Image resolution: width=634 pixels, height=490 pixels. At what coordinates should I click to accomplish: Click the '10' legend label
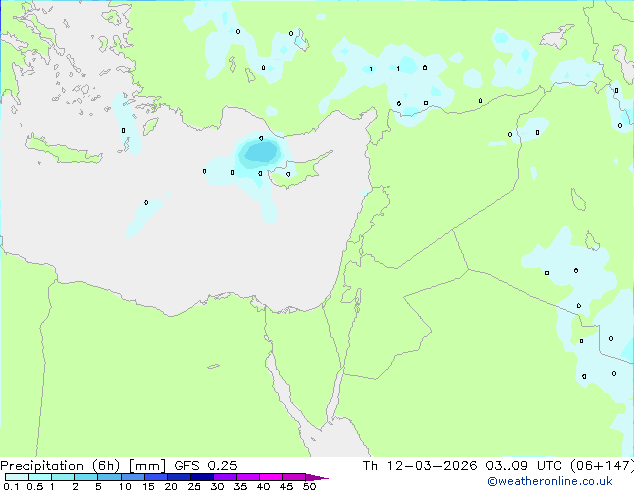point(125,486)
